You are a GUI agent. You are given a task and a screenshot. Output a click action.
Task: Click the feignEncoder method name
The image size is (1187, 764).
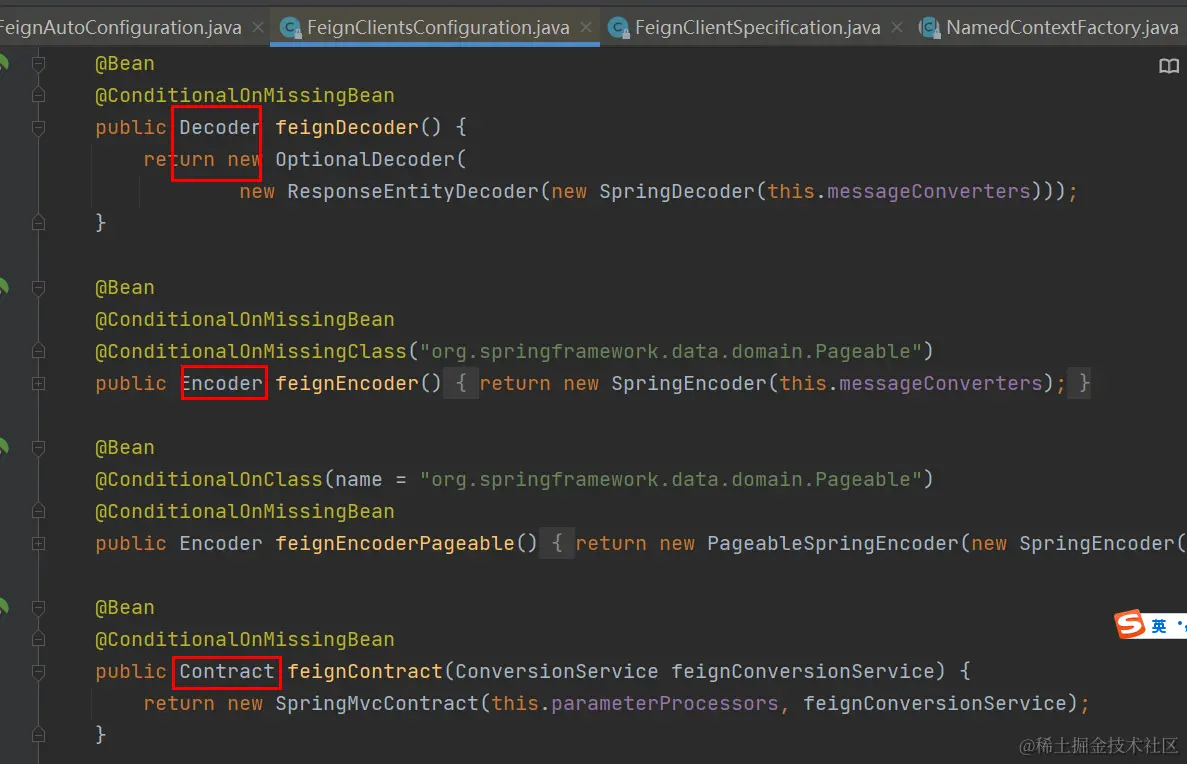tap(347, 383)
